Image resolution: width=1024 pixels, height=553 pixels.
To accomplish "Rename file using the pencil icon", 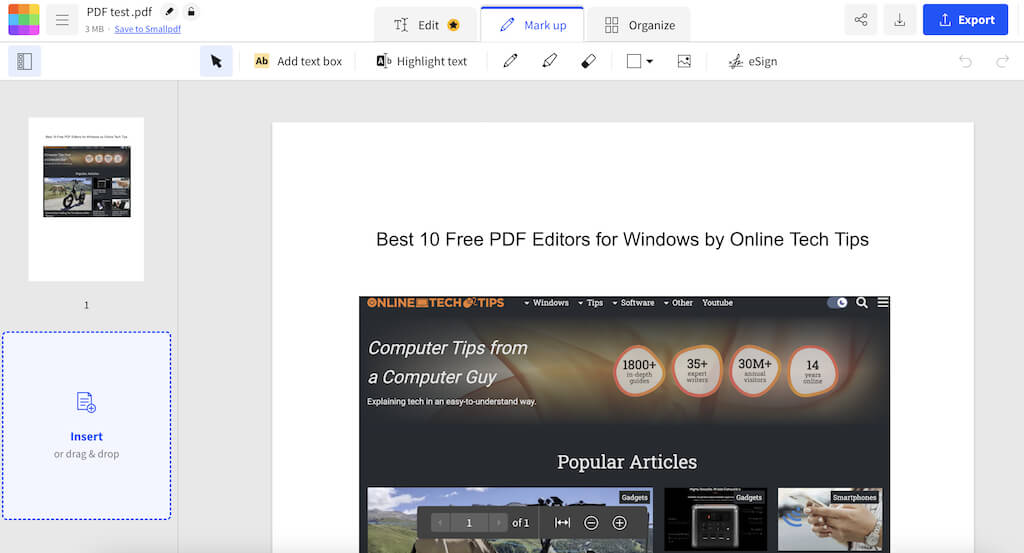I will 169,12.
